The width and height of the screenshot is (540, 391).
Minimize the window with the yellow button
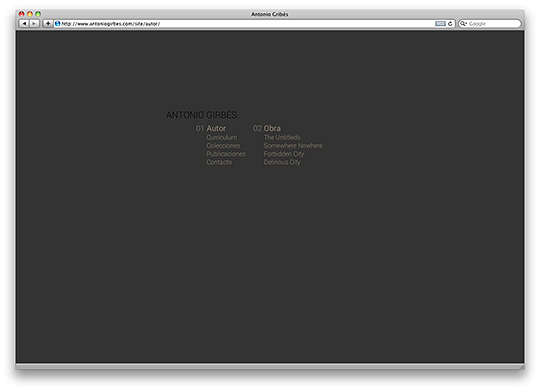click(30, 14)
